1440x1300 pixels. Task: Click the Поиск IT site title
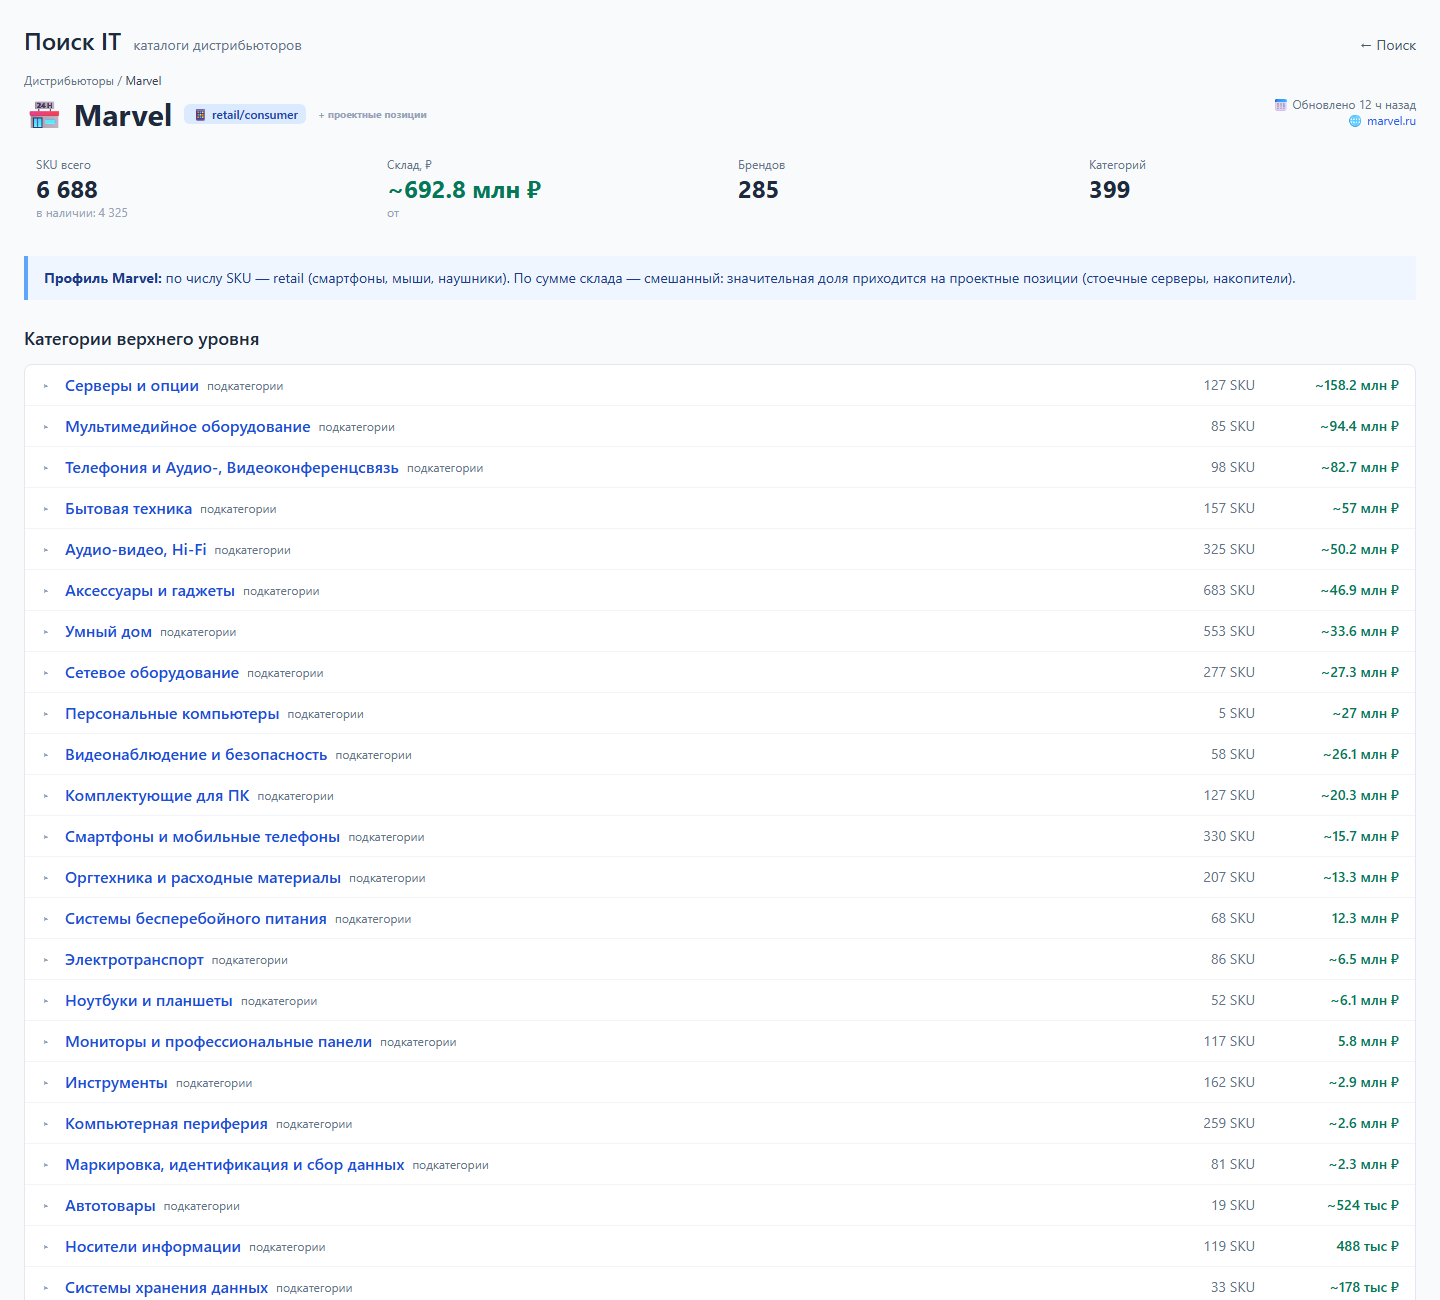pos(72,42)
